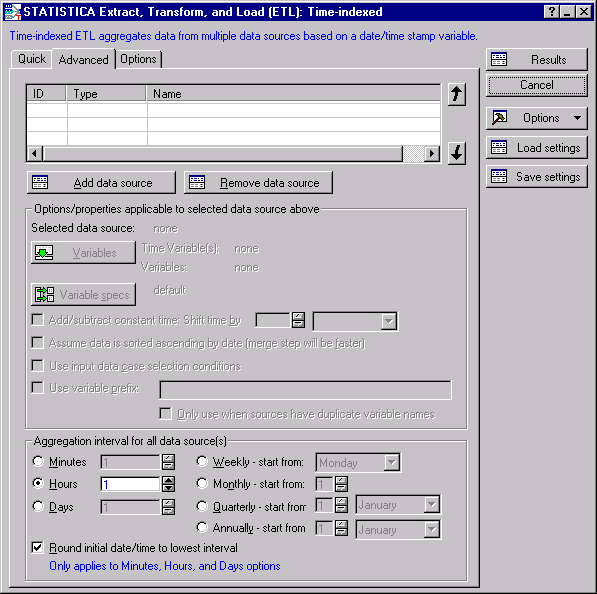The height and width of the screenshot is (594, 597).
Task: Click the data source list right scroll arrow
Action: (431, 154)
